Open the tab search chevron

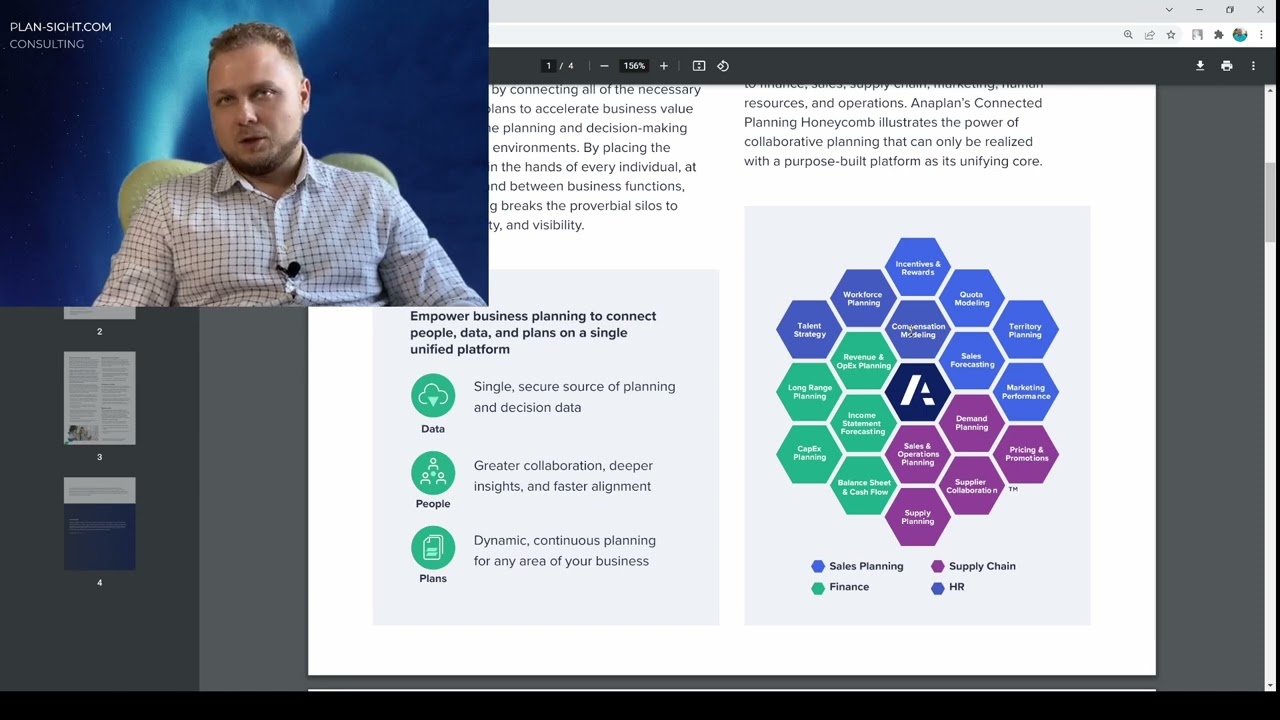coord(1169,10)
